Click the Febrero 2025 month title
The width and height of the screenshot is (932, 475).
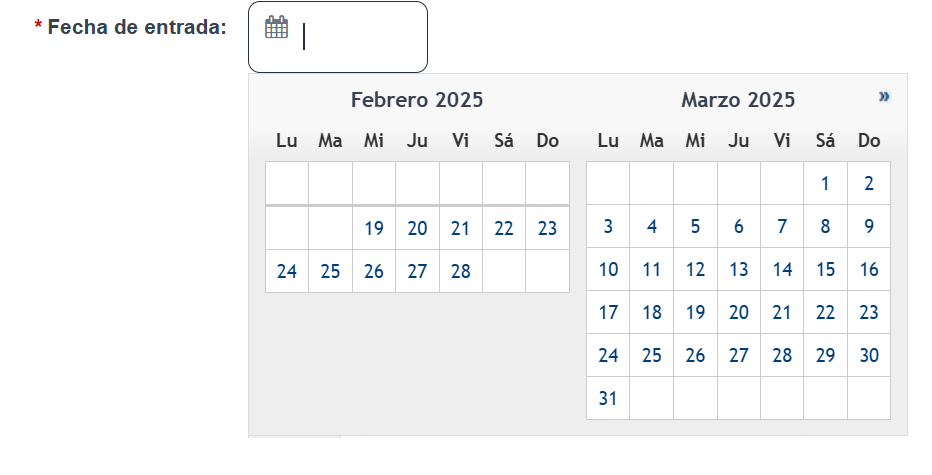pyautogui.click(x=417, y=100)
